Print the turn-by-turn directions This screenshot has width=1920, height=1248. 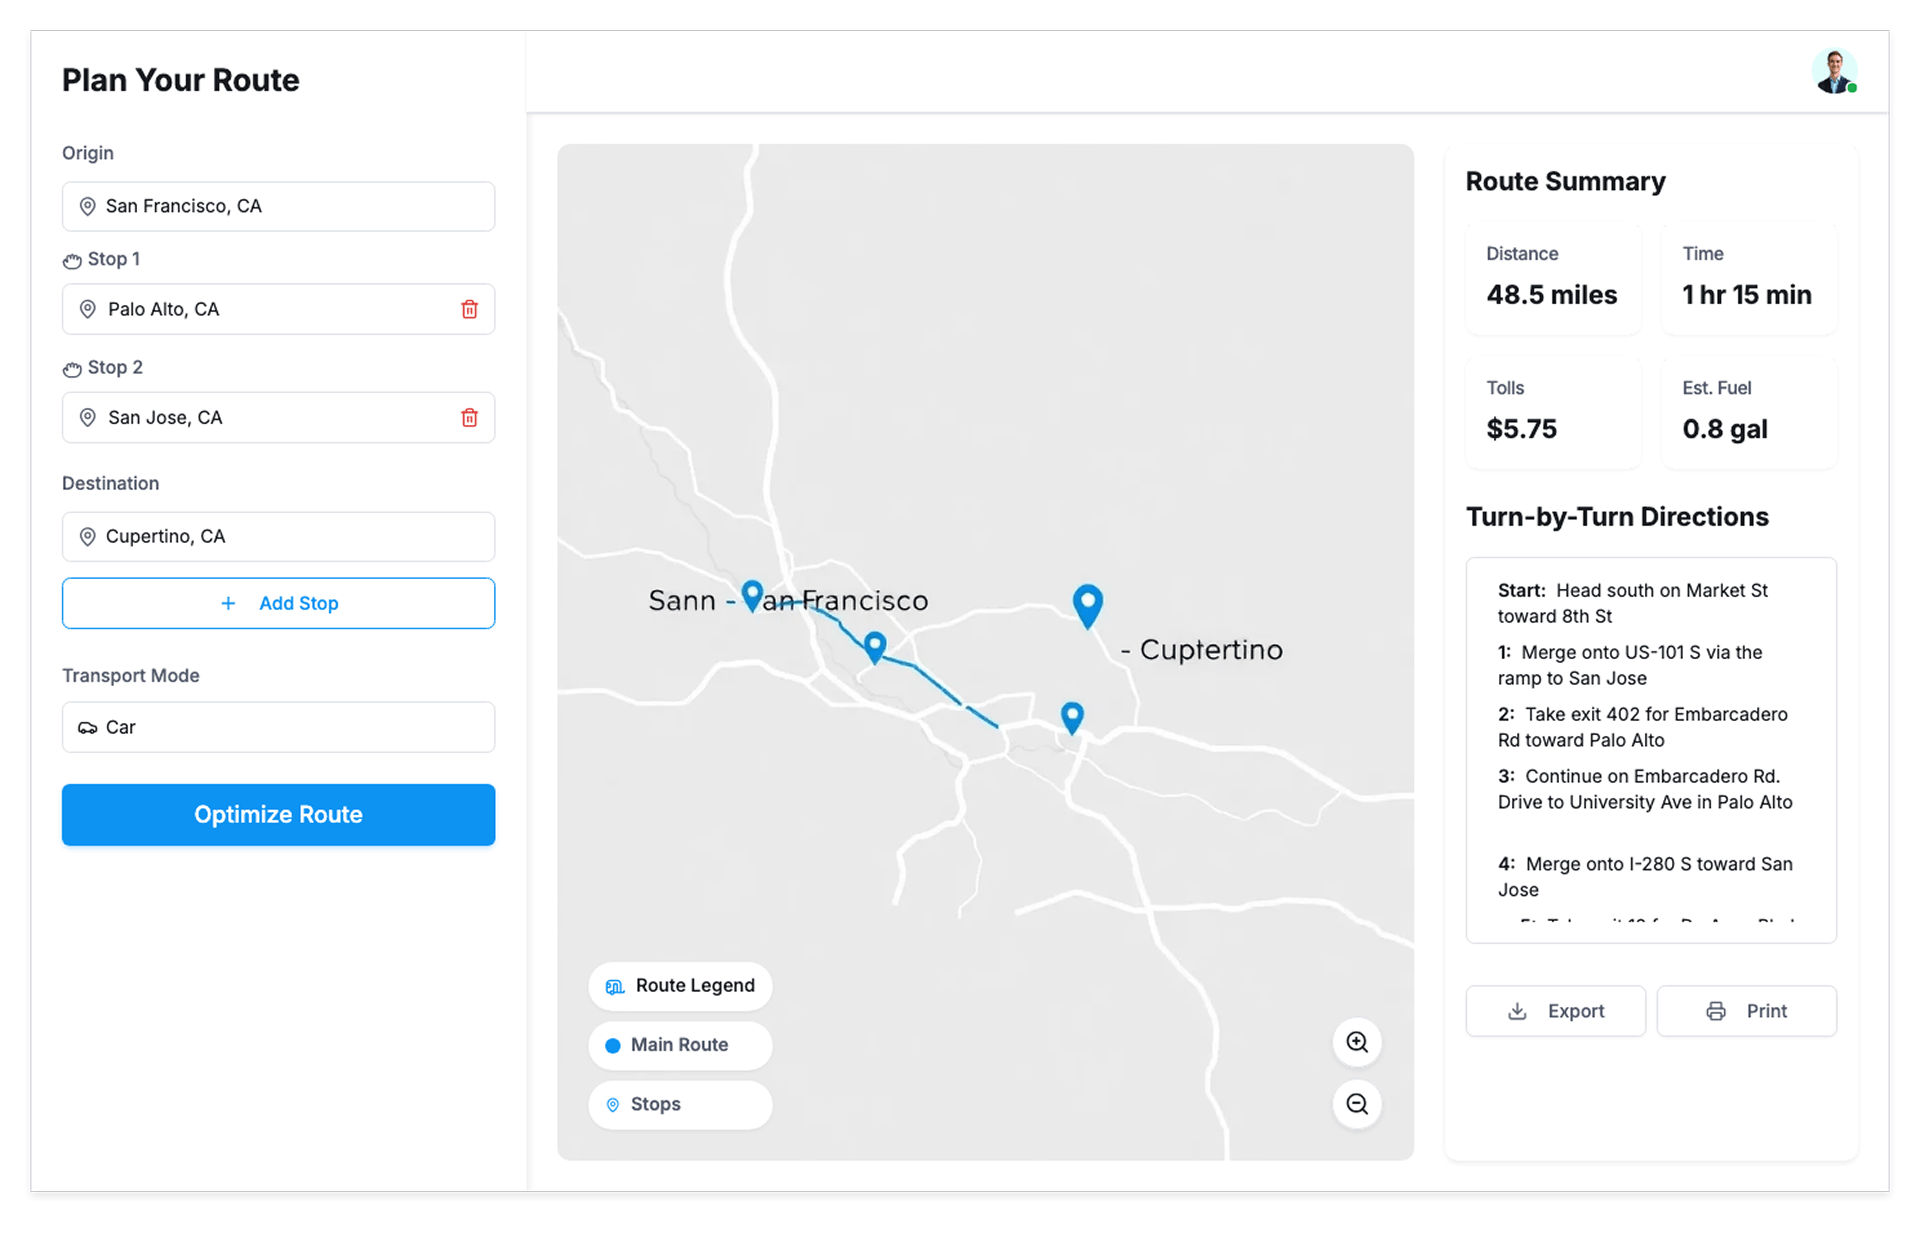pyautogui.click(x=1746, y=1011)
